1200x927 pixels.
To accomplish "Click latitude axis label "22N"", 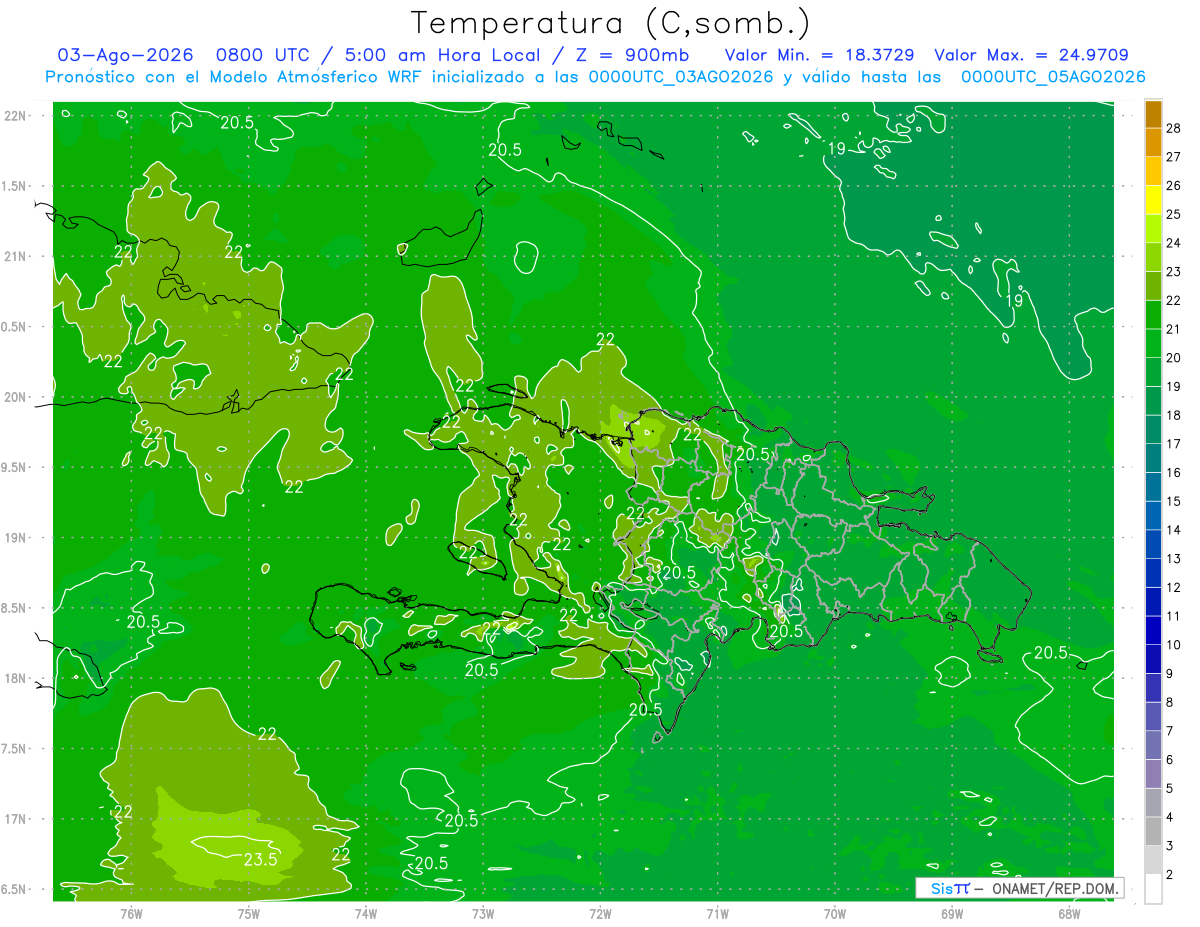I will [15, 115].
